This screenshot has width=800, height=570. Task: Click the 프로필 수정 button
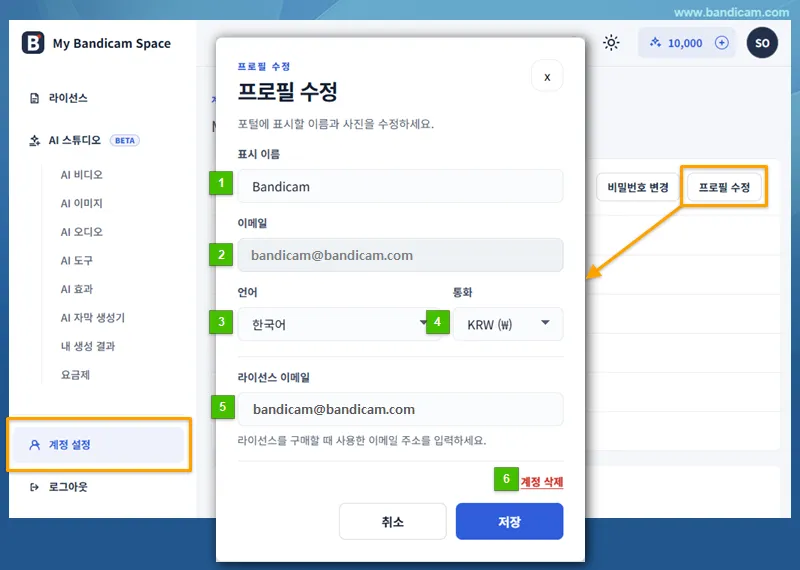pyautogui.click(x=724, y=187)
